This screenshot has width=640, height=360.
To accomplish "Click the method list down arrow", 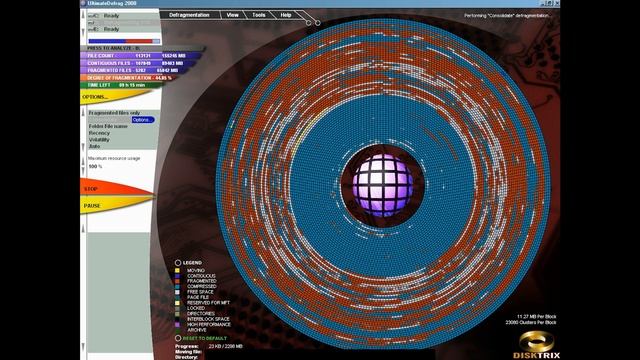I will click(84, 146).
